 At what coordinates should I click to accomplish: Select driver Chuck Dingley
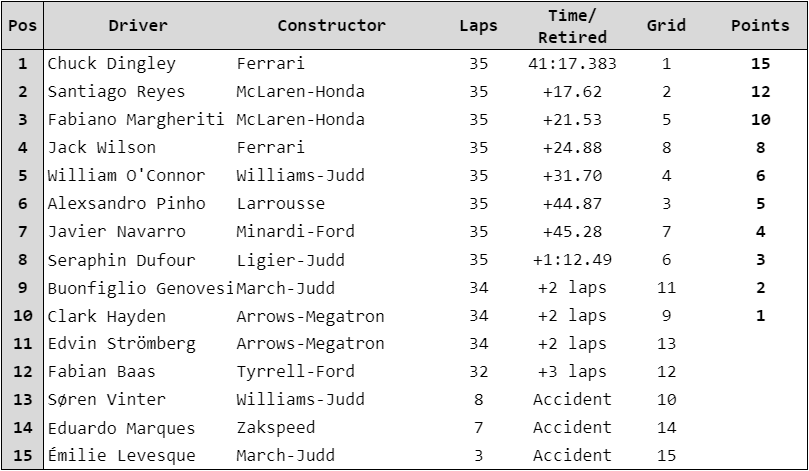point(111,64)
